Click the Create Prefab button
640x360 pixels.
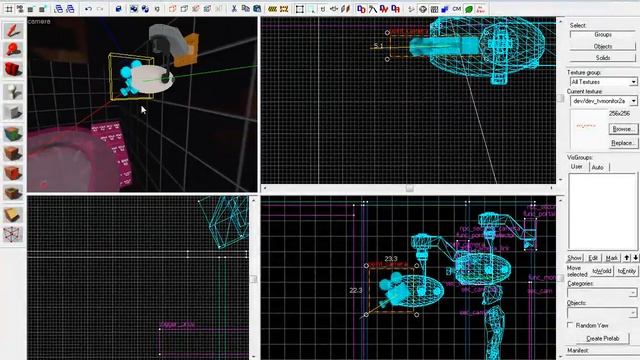pyautogui.click(x=602, y=338)
